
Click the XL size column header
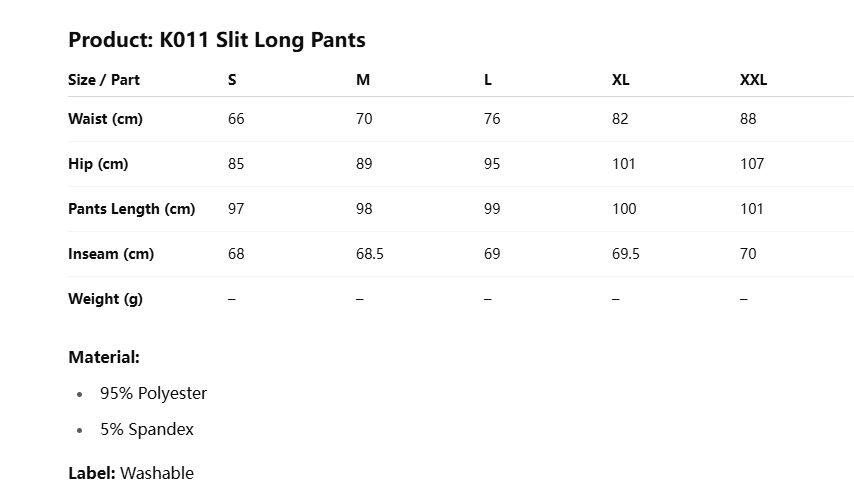[620, 80]
